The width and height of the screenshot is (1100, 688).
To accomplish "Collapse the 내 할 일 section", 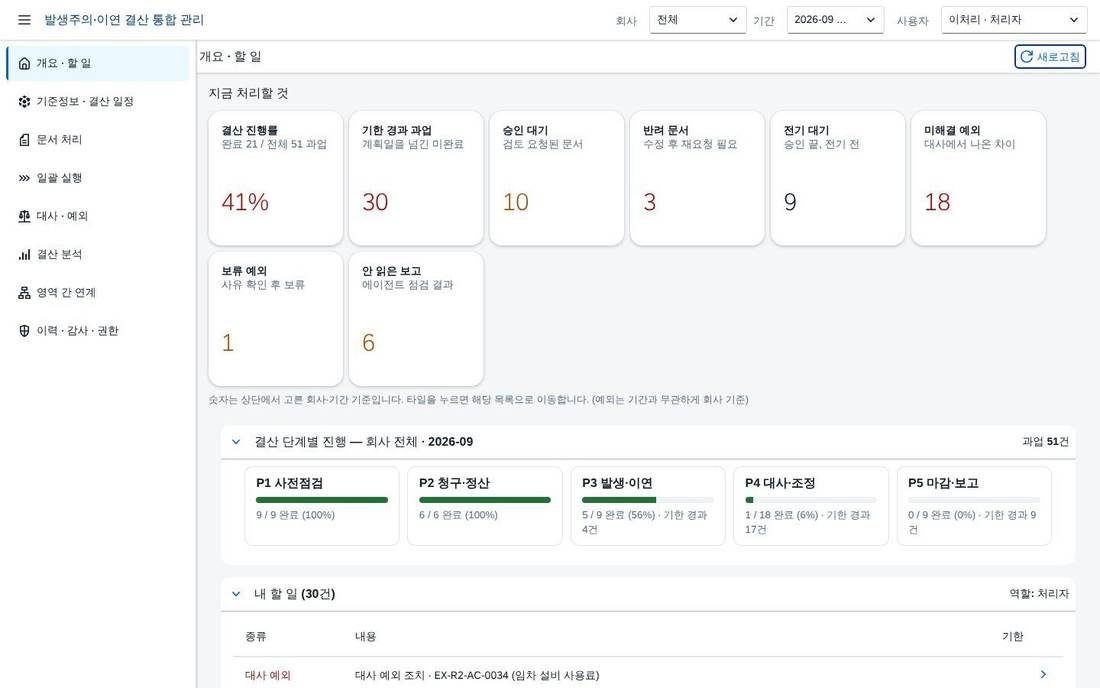I will coord(236,594).
